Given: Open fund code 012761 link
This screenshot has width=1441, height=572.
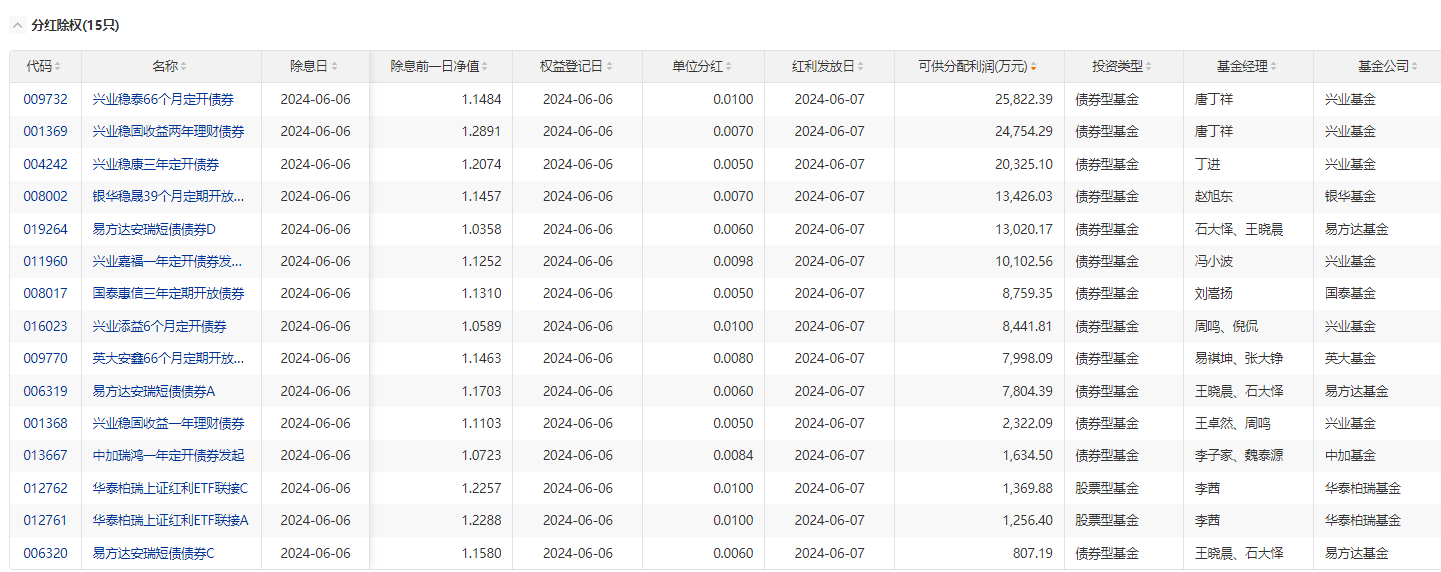Looking at the screenshot, I should 45,520.
